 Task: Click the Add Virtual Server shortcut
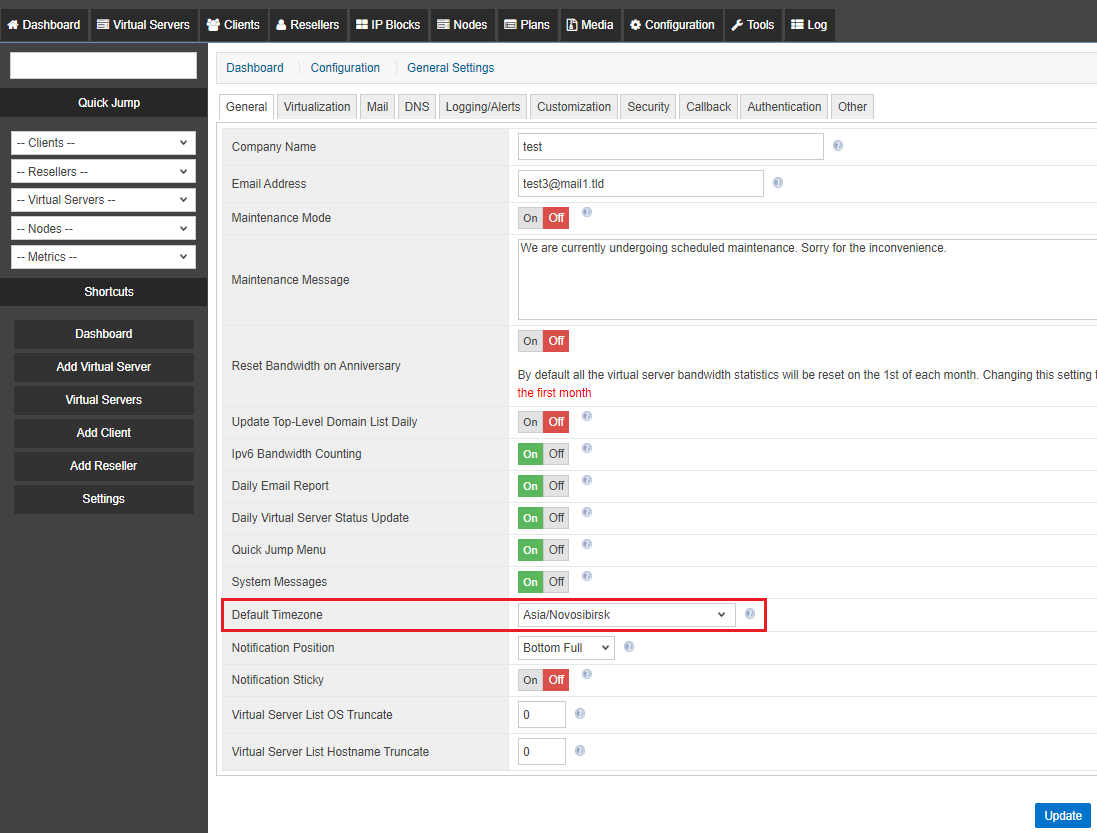(x=104, y=366)
